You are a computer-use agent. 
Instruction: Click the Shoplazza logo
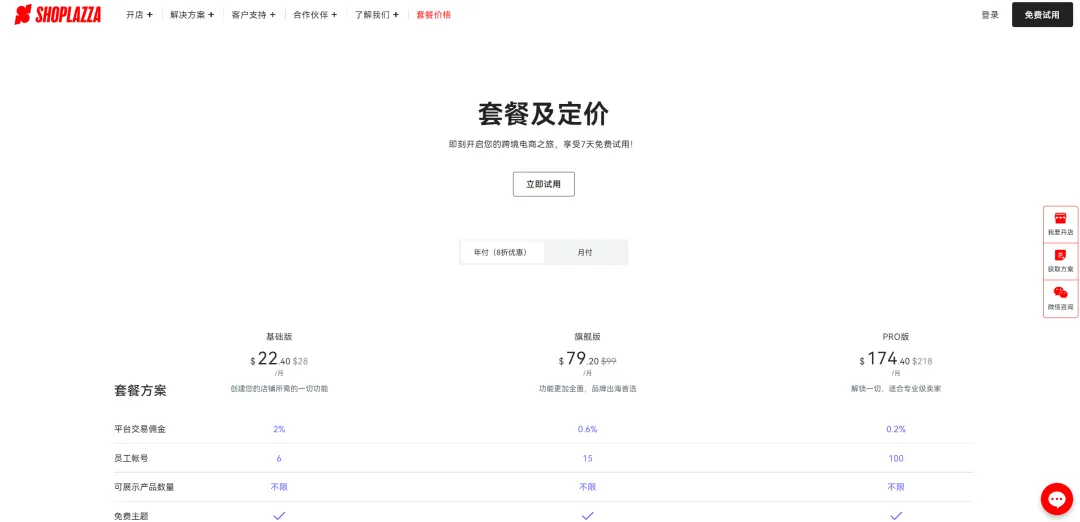(58, 15)
